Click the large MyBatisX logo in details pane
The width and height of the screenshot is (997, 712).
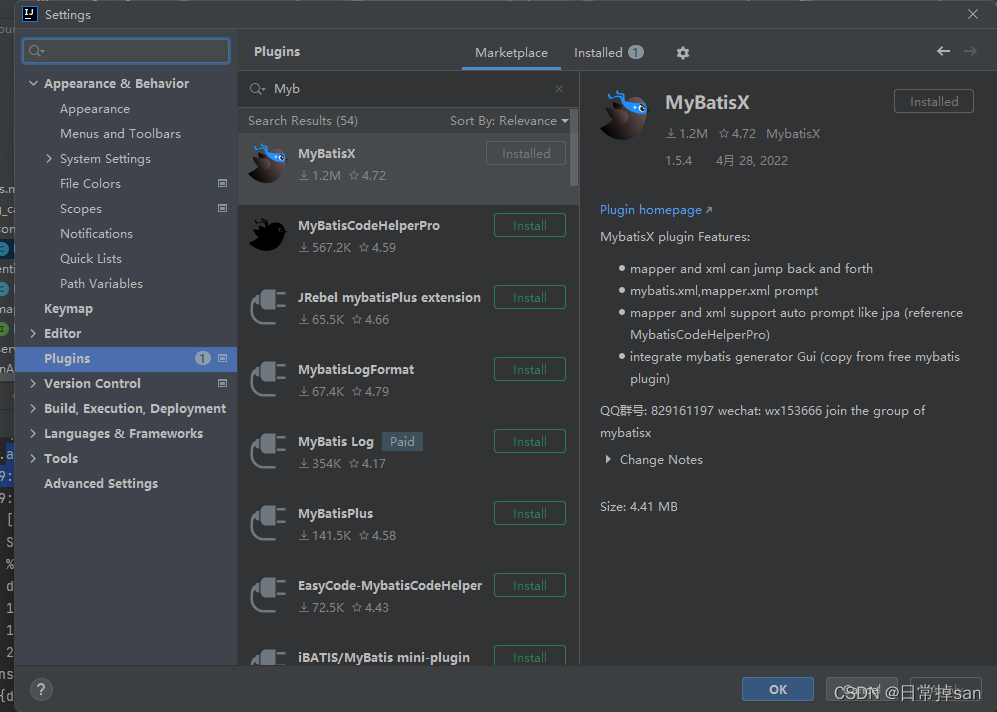coord(624,115)
